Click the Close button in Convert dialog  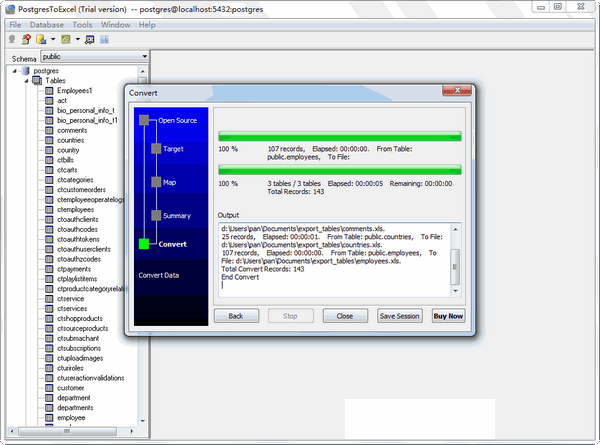(345, 316)
